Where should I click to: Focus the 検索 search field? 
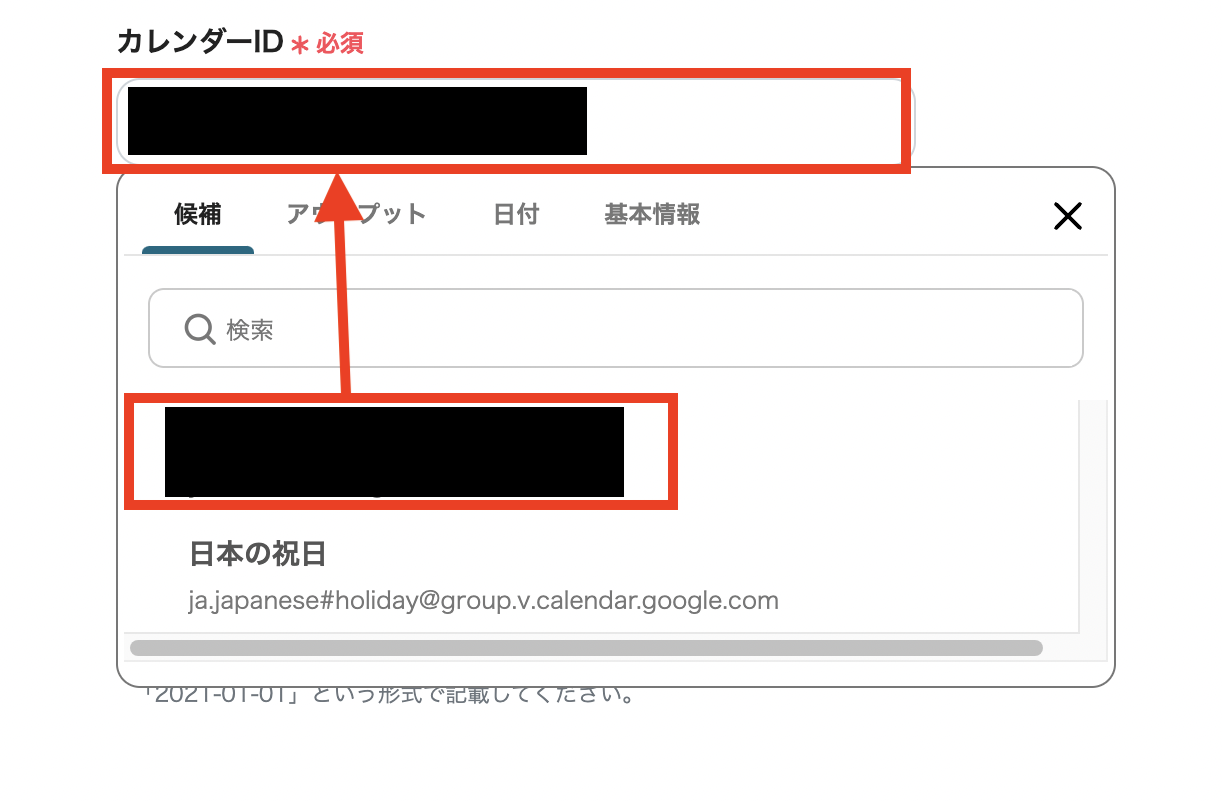point(616,328)
